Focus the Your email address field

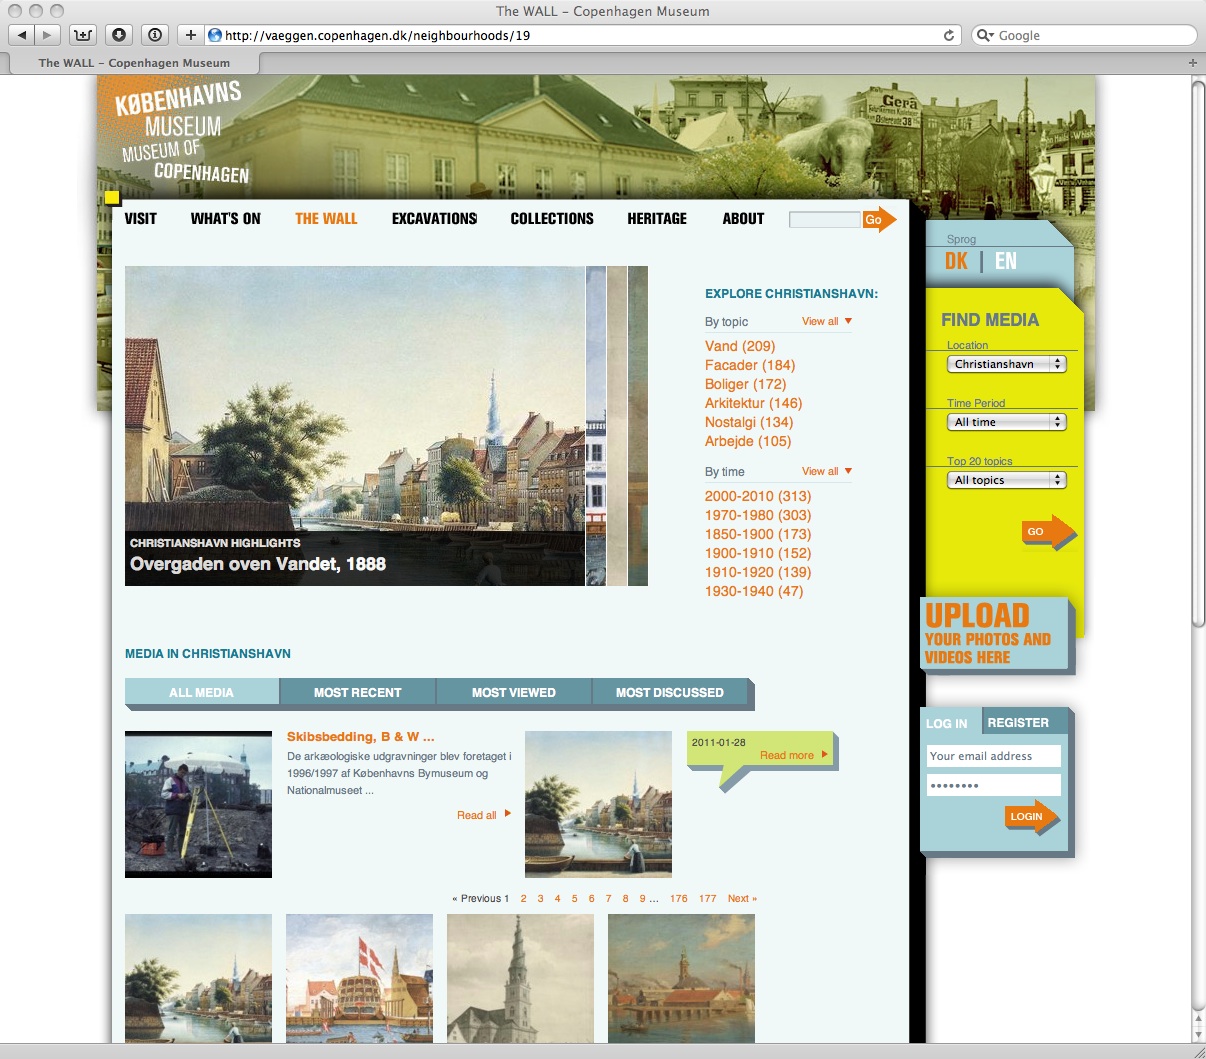(993, 756)
